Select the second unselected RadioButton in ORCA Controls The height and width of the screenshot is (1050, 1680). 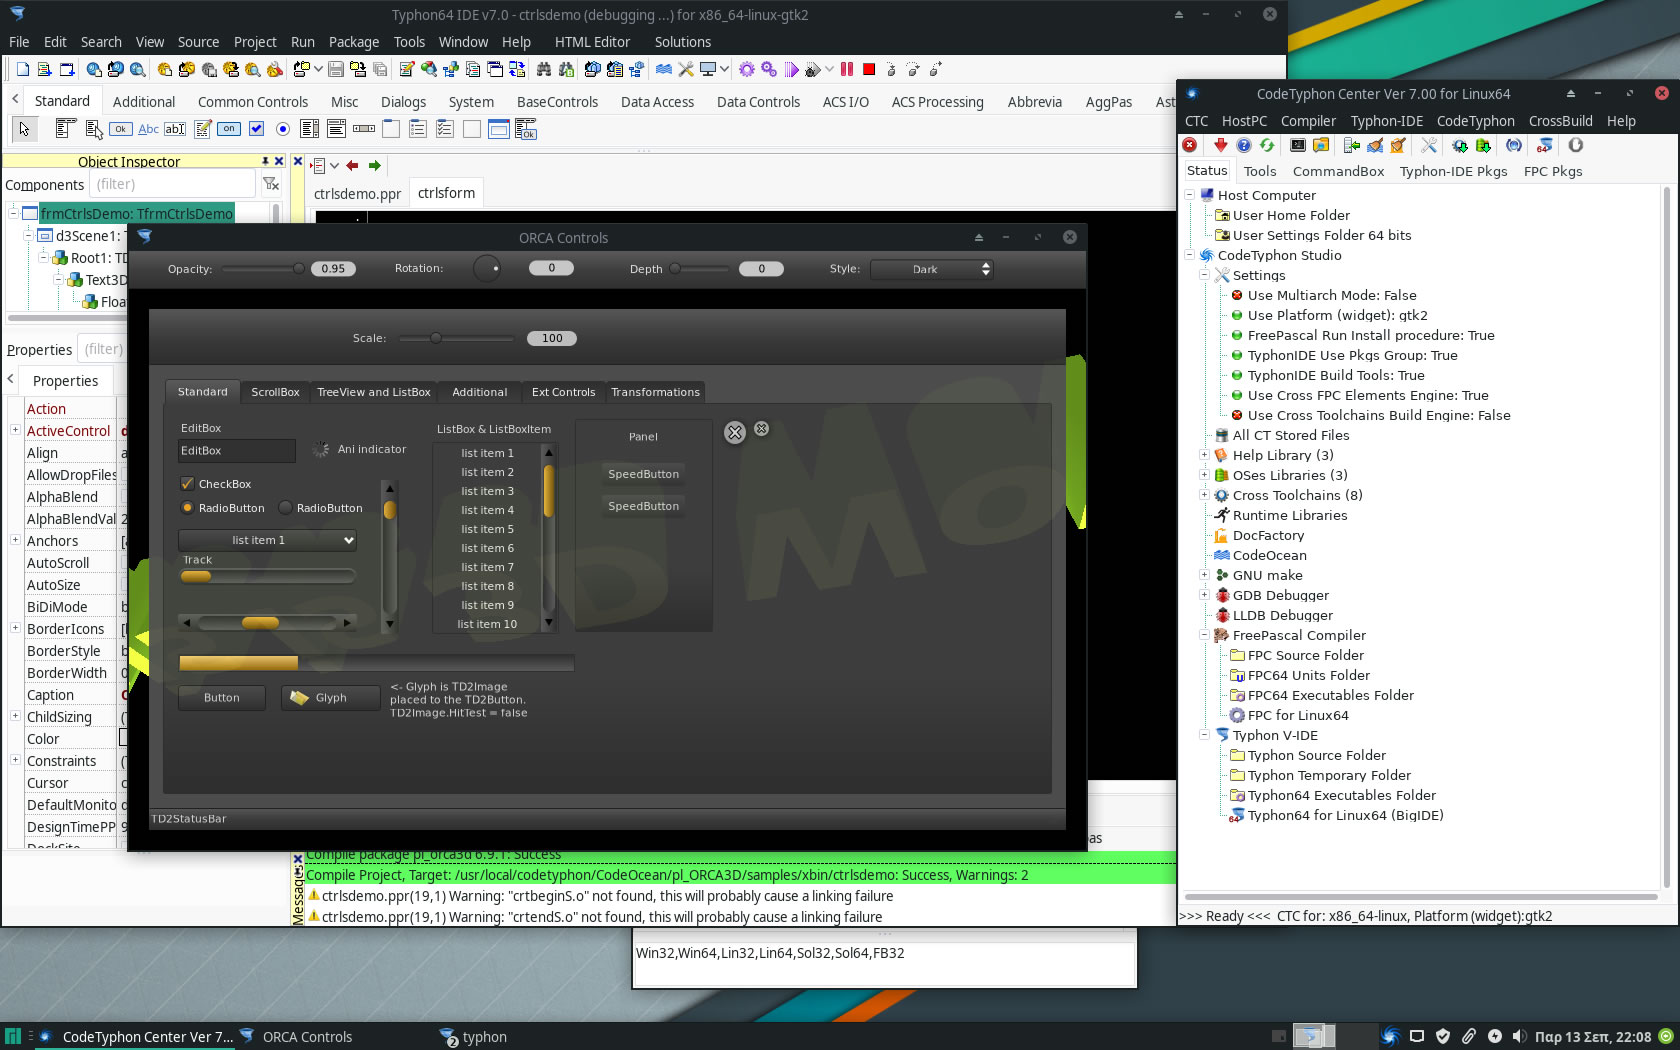tap(285, 508)
